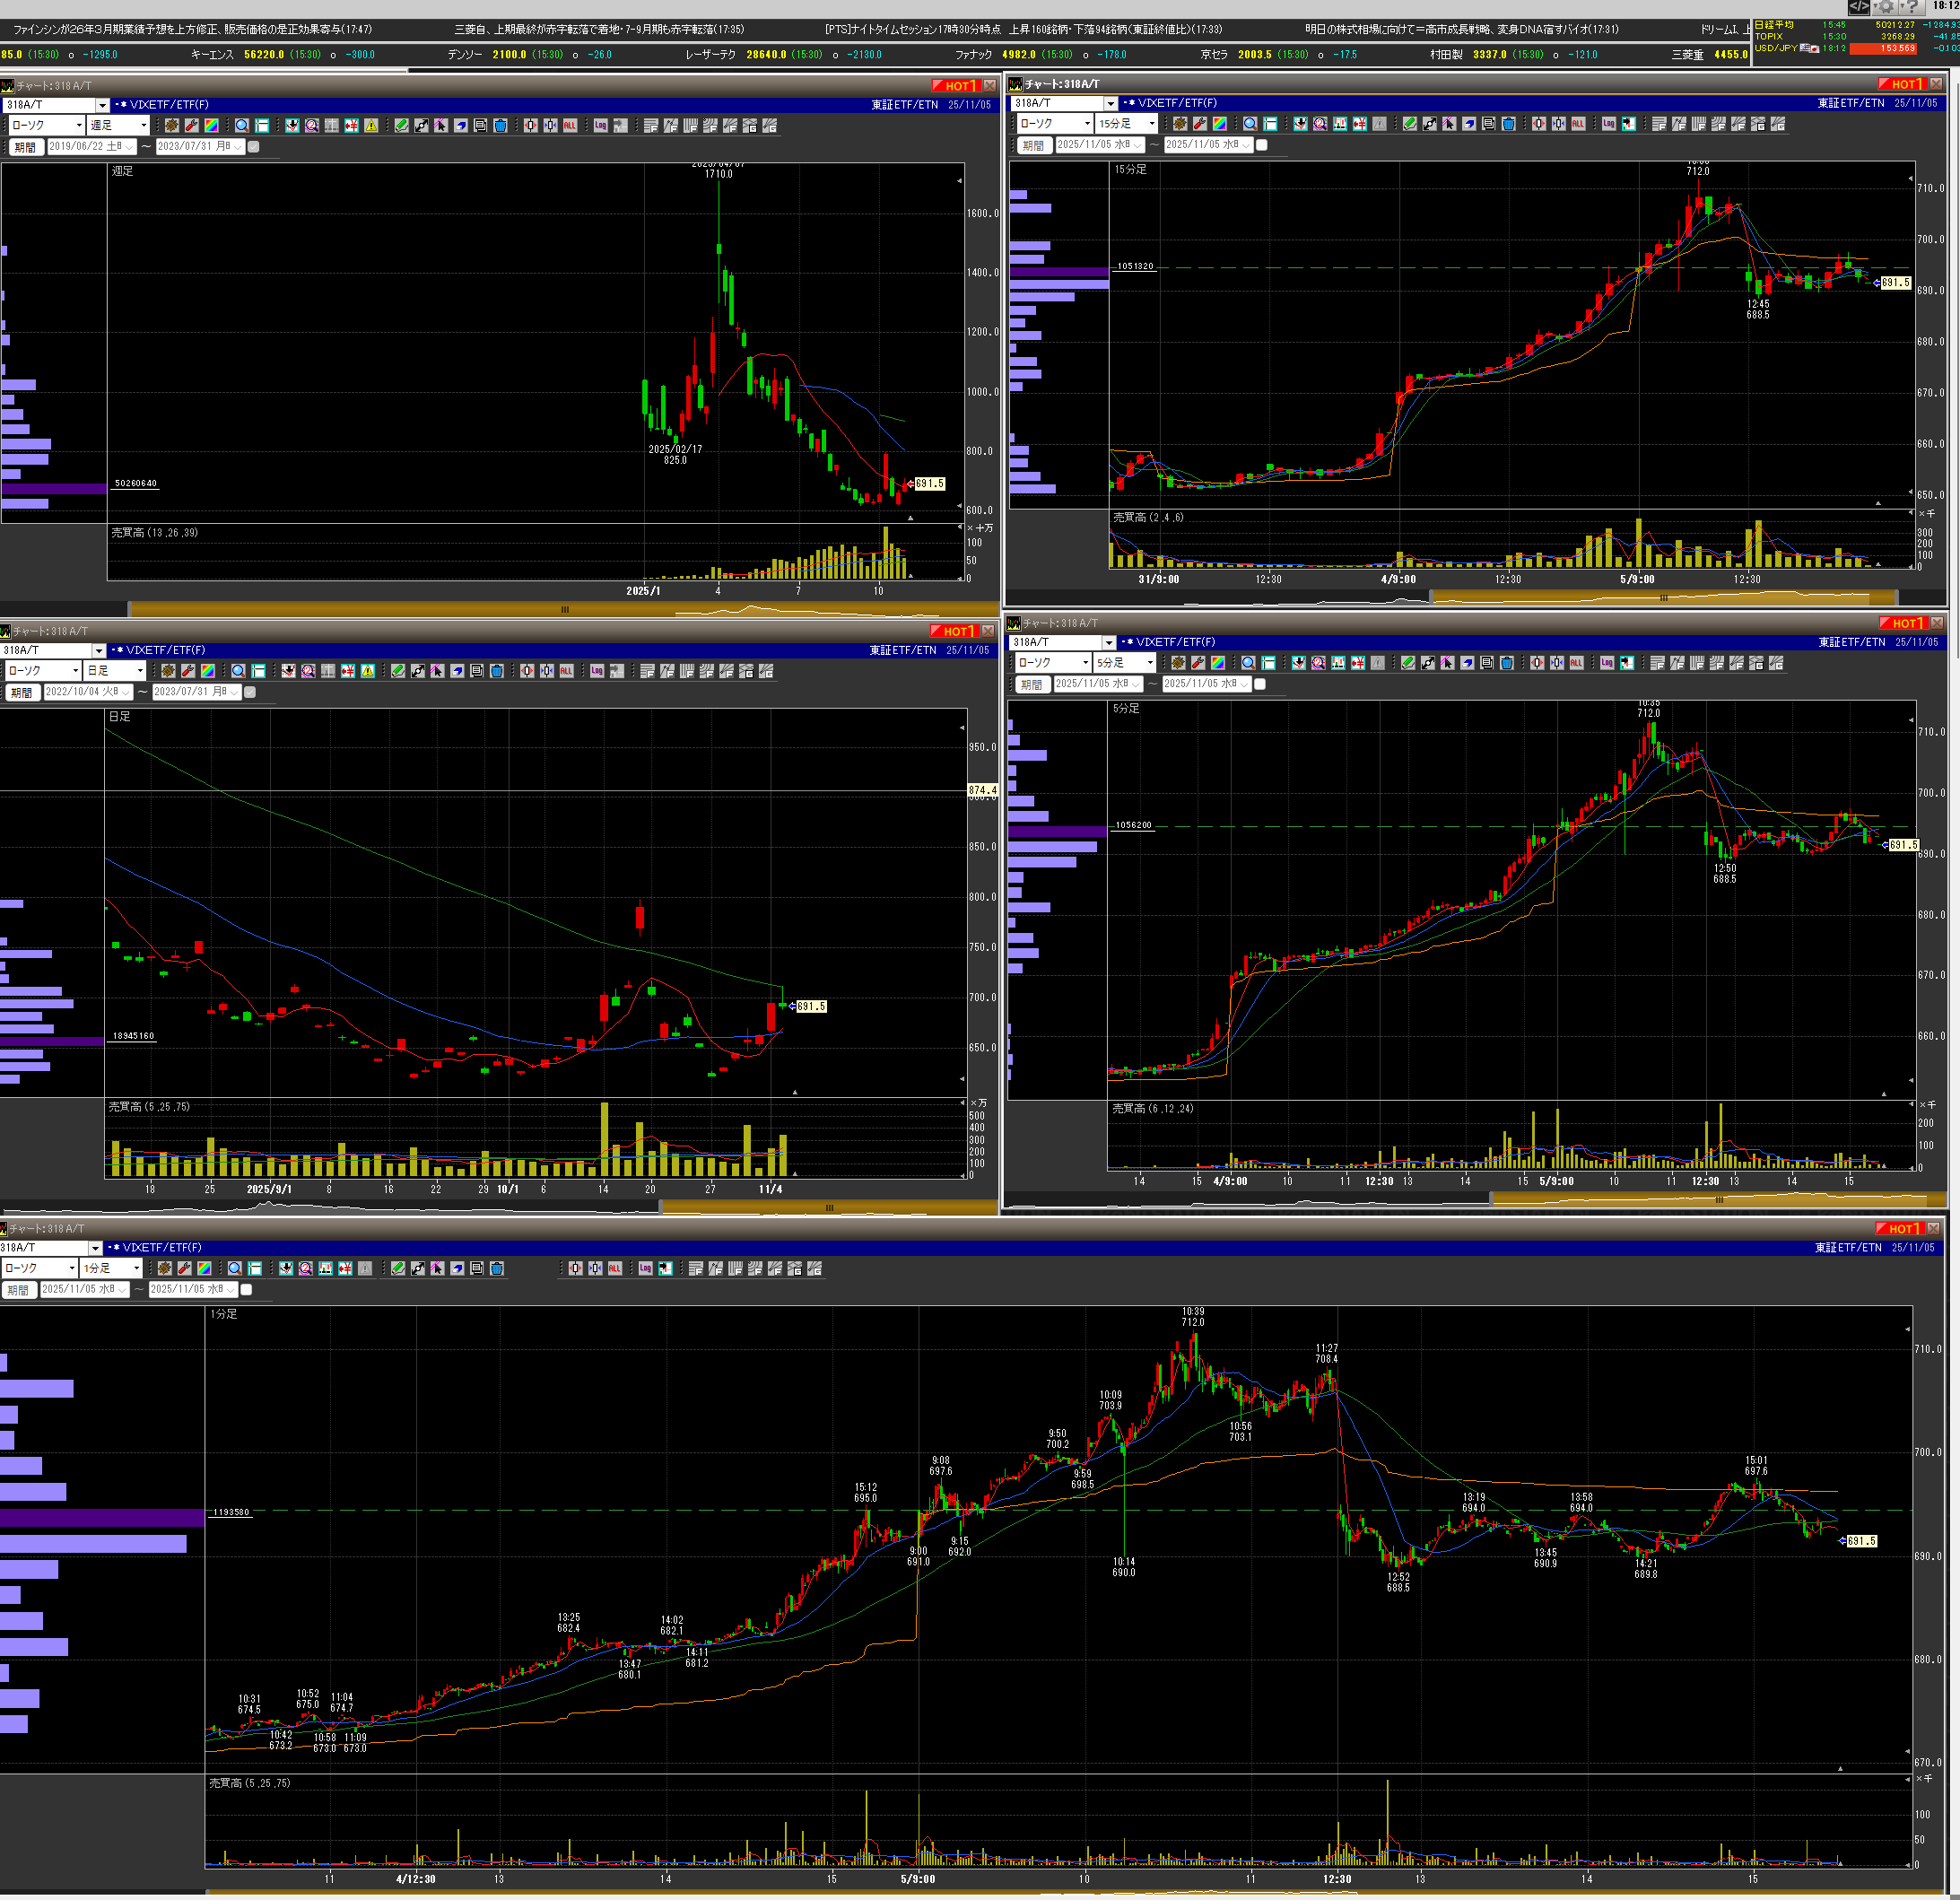Expand the 318A/T symbol dropdown in daily chart

click(x=98, y=651)
